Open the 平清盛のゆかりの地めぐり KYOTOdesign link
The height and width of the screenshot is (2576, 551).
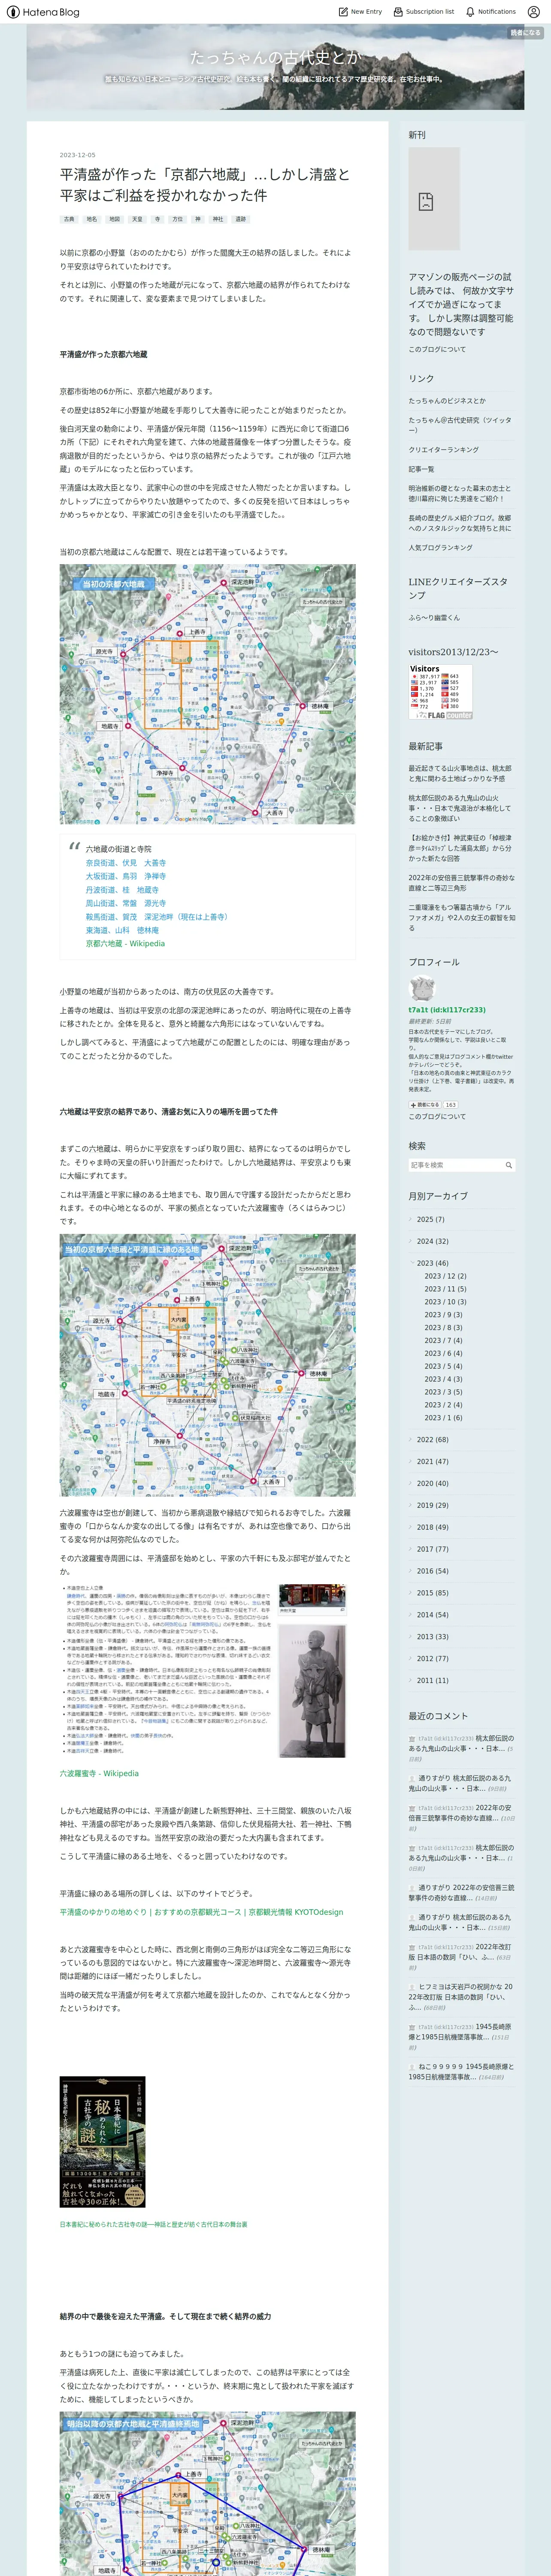pyautogui.click(x=201, y=1912)
